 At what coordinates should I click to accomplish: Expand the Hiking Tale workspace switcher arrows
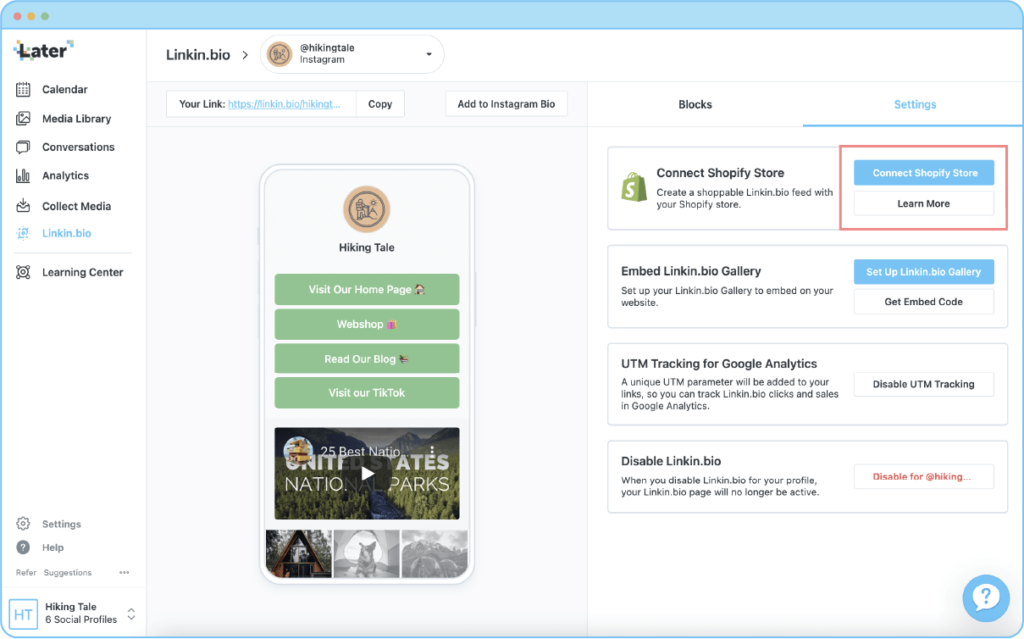coord(131,614)
